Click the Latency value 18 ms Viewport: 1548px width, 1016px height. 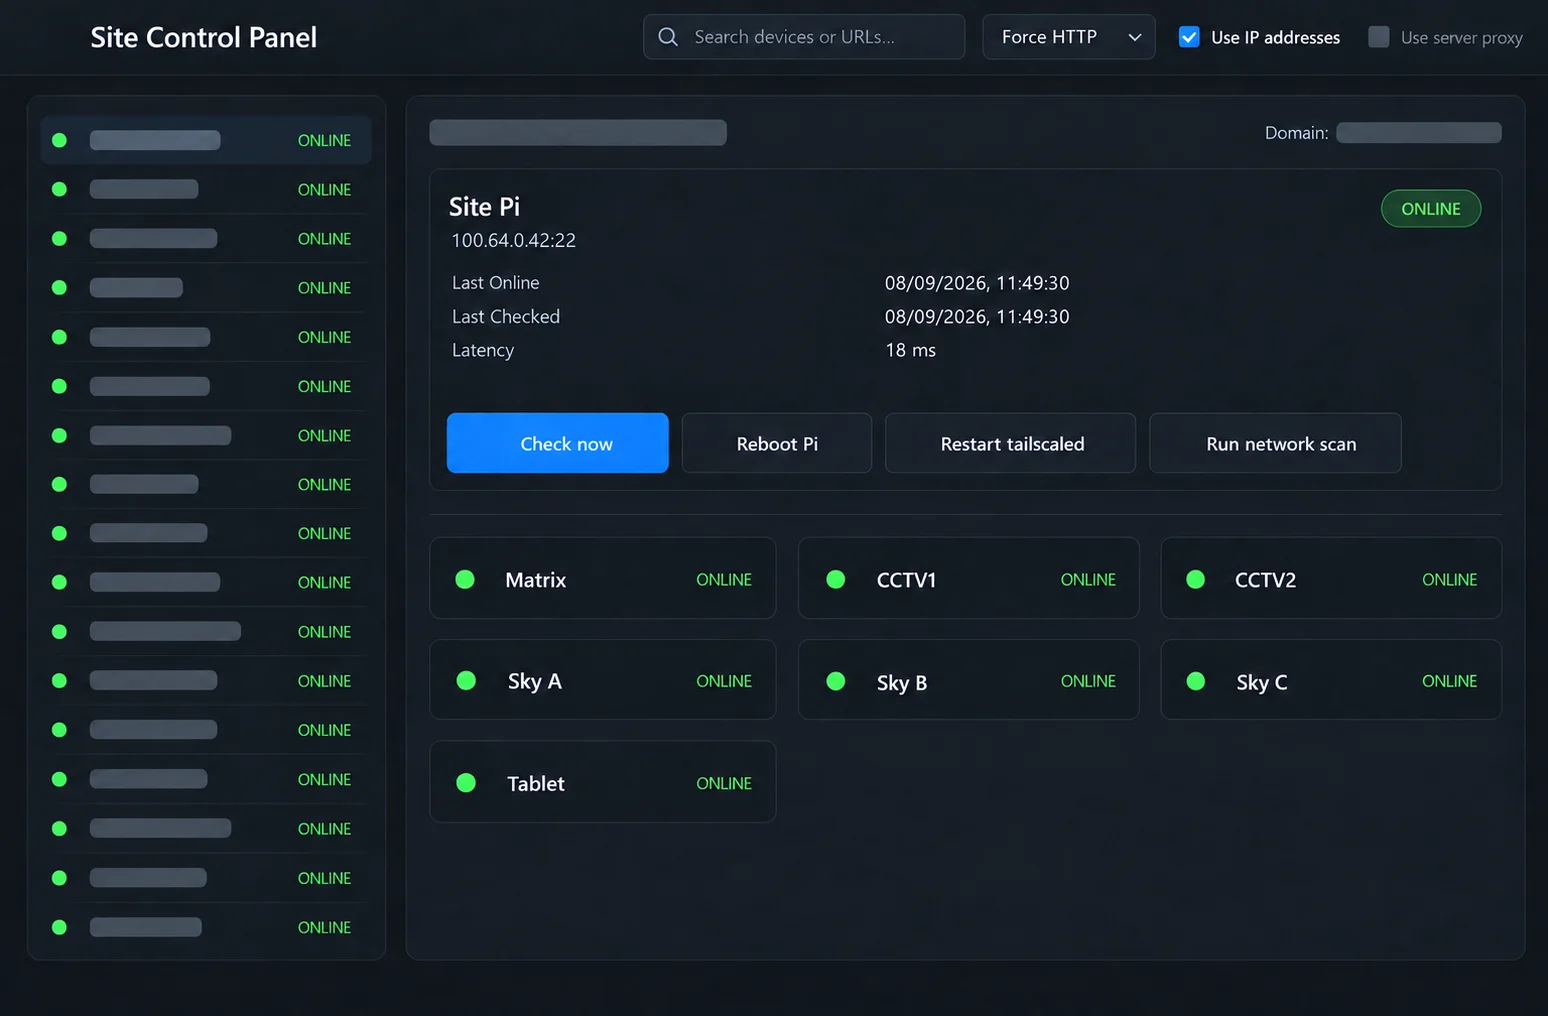pos(910,350)
